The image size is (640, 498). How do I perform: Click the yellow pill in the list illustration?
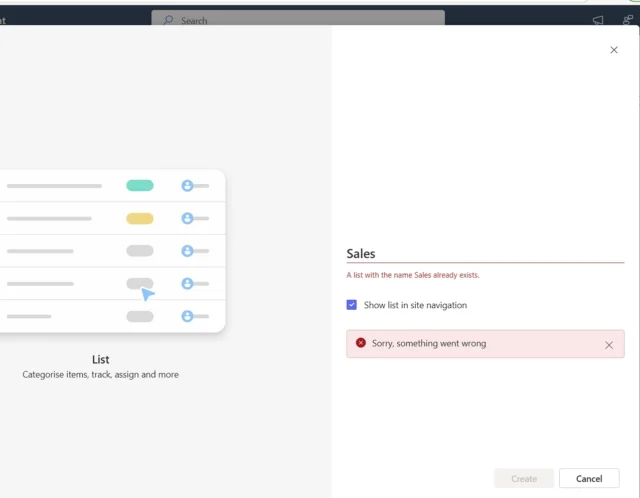[x=140, y=218]
